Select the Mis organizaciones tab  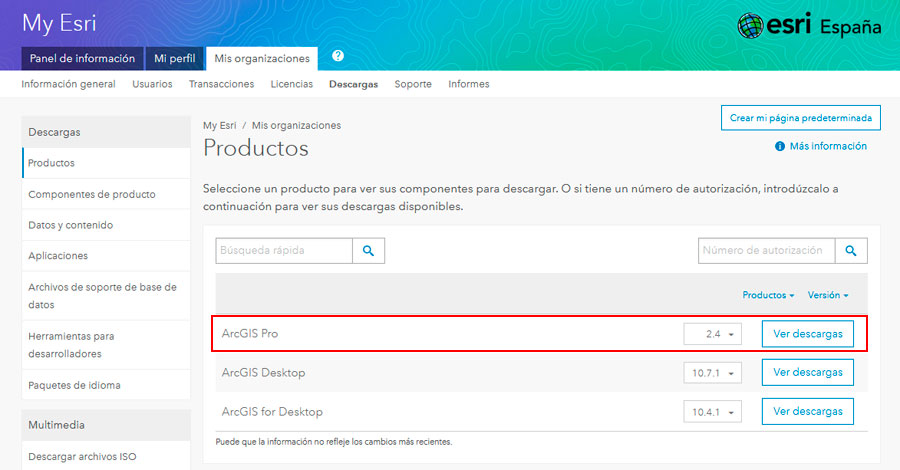click(262, 59)
